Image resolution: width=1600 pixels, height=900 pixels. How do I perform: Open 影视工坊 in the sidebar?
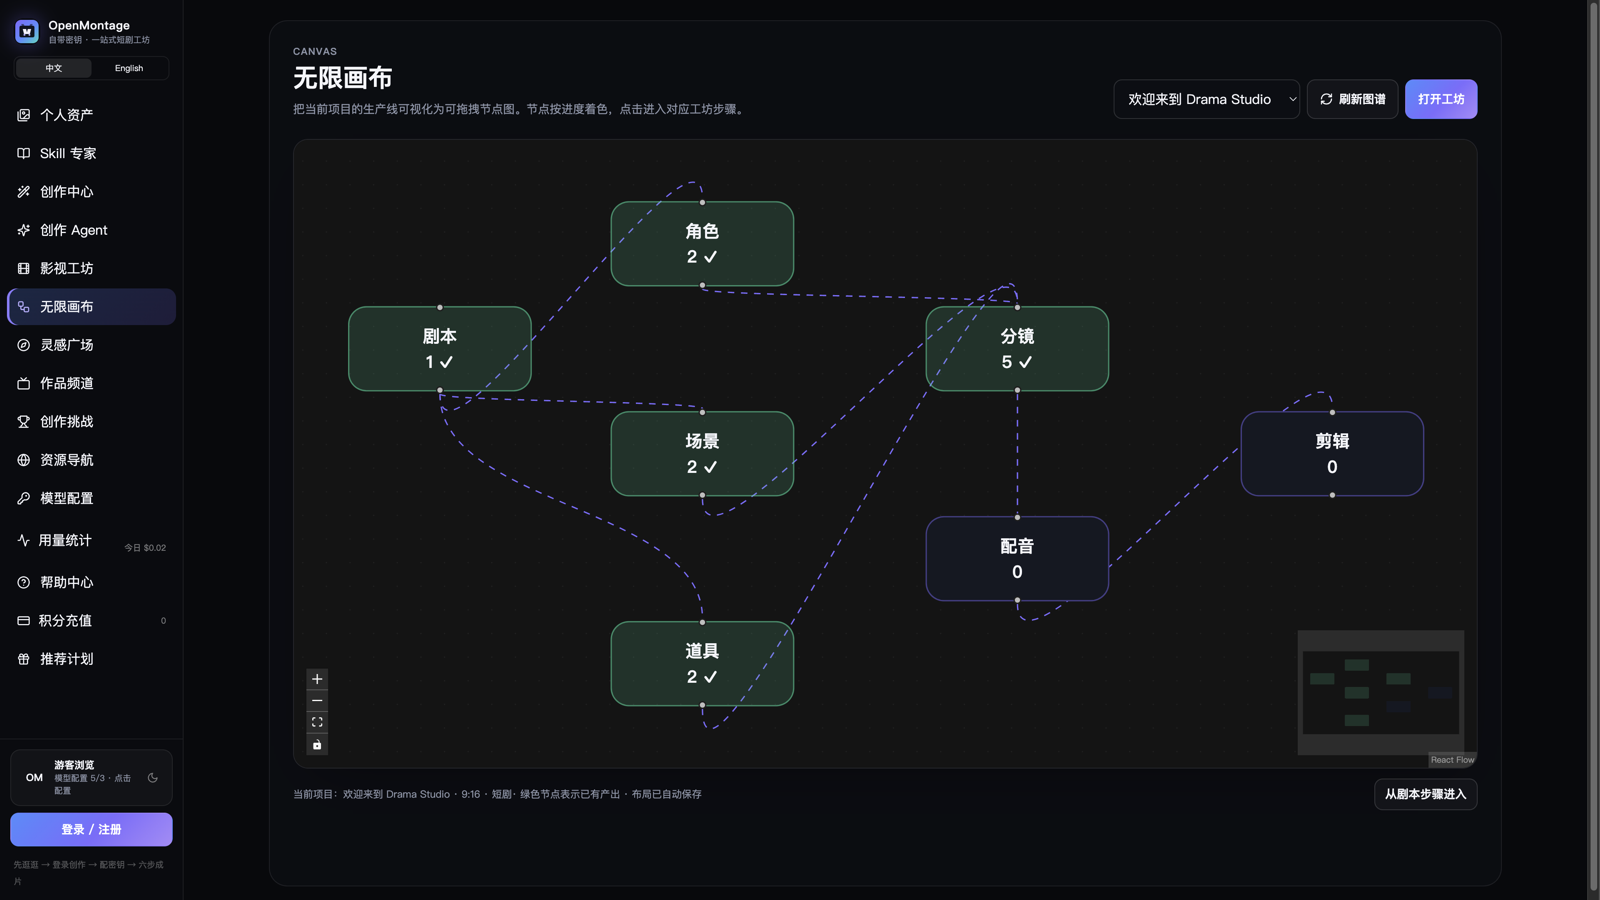point(91,268)
